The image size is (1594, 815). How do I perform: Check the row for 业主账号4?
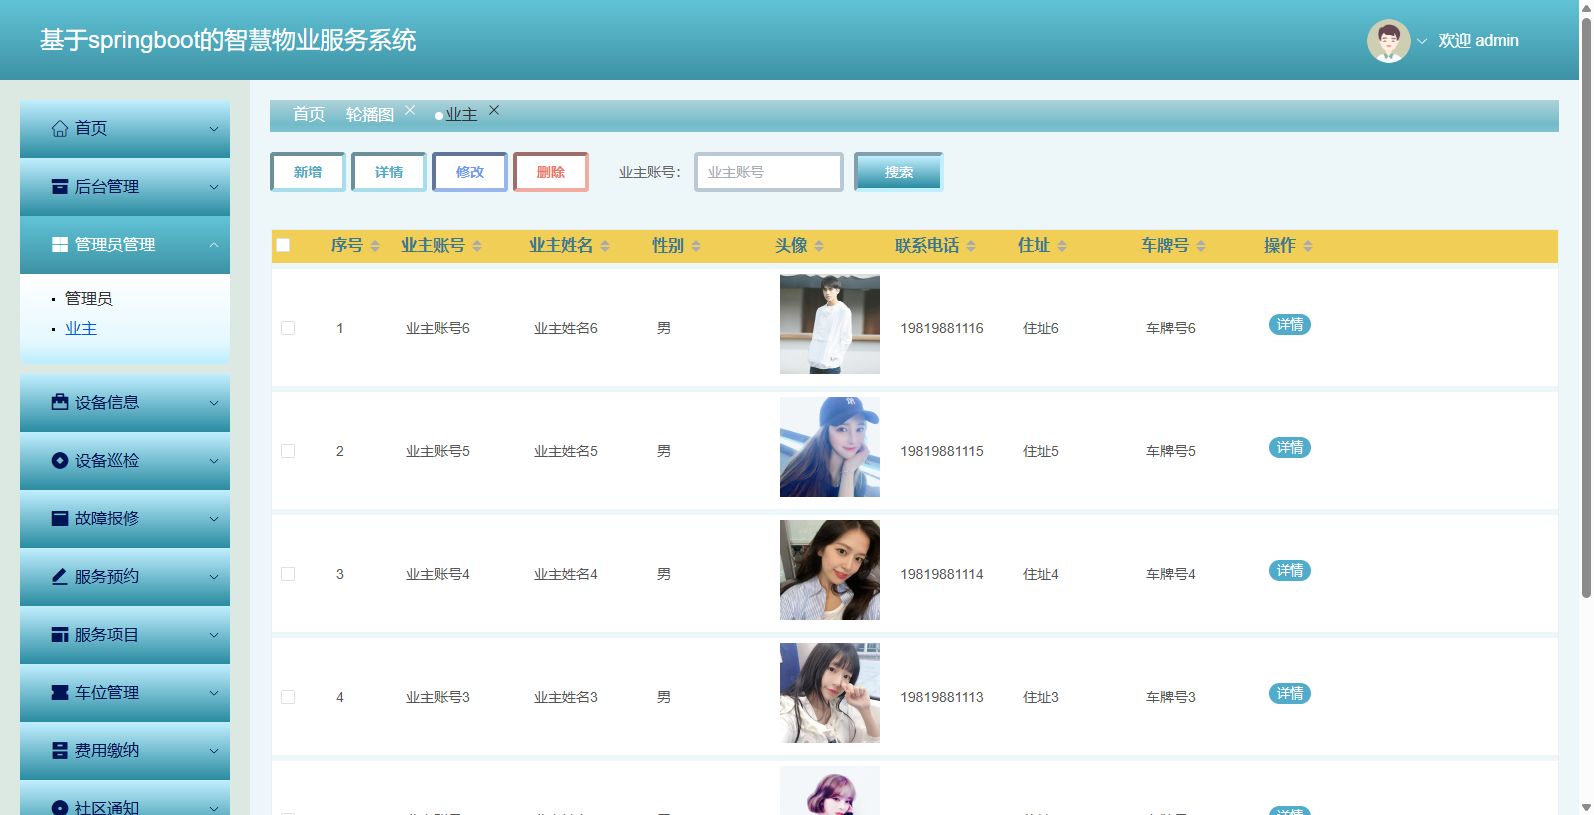(288, 574)
